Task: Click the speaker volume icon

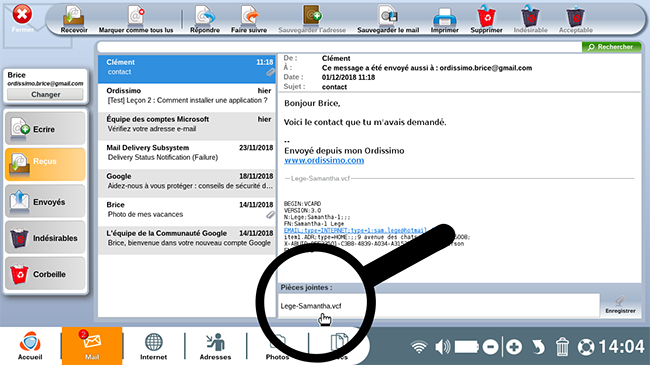Action: (x=442, y=347)
